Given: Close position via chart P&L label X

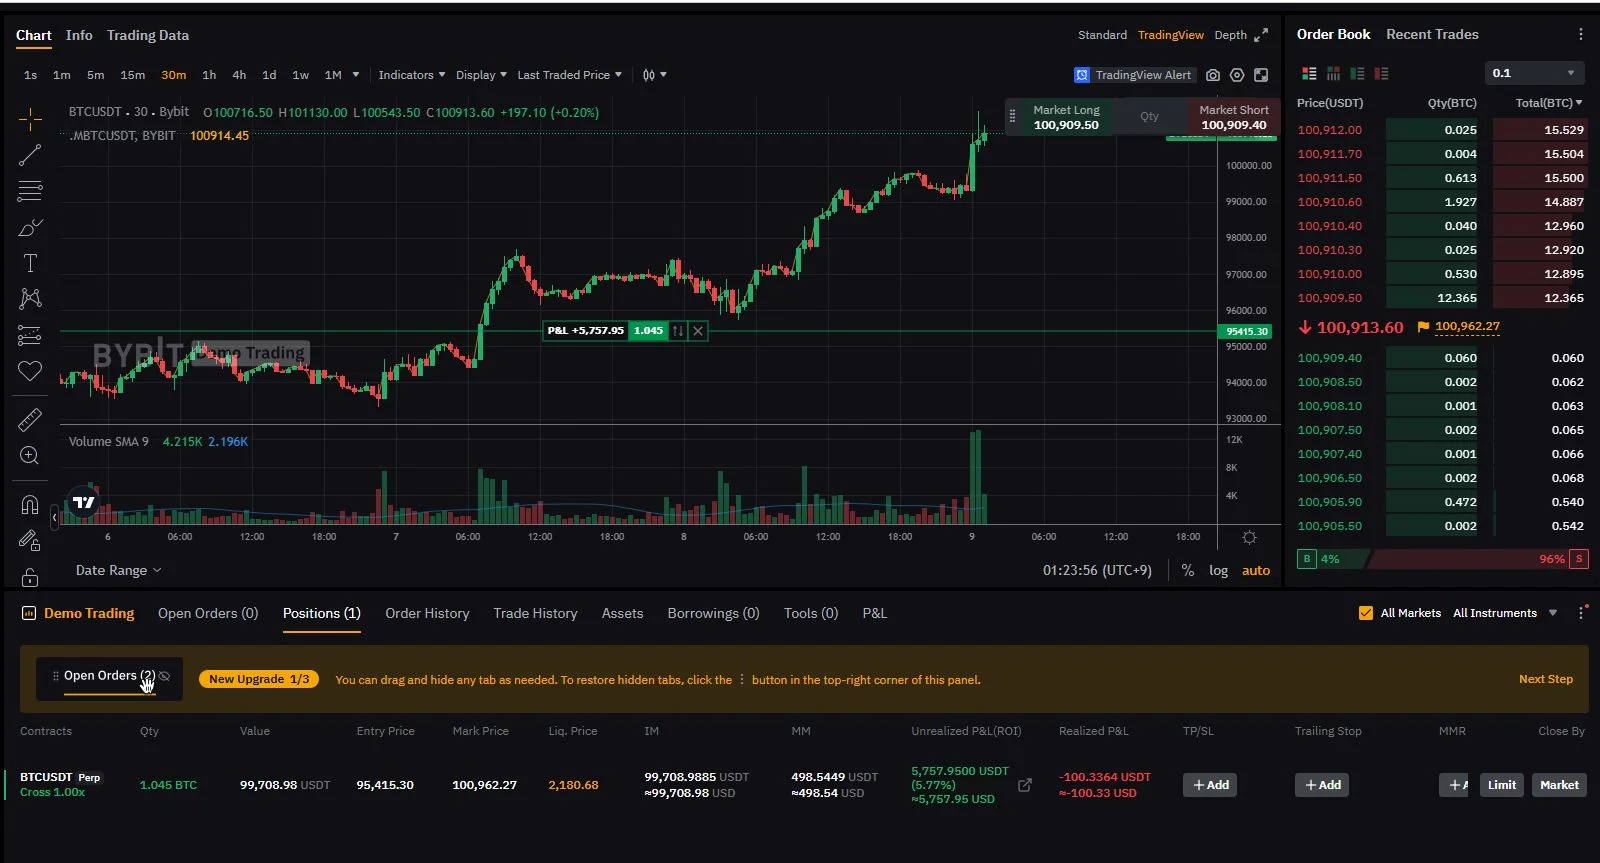Looking at the screenshot, I should [698, 331].
